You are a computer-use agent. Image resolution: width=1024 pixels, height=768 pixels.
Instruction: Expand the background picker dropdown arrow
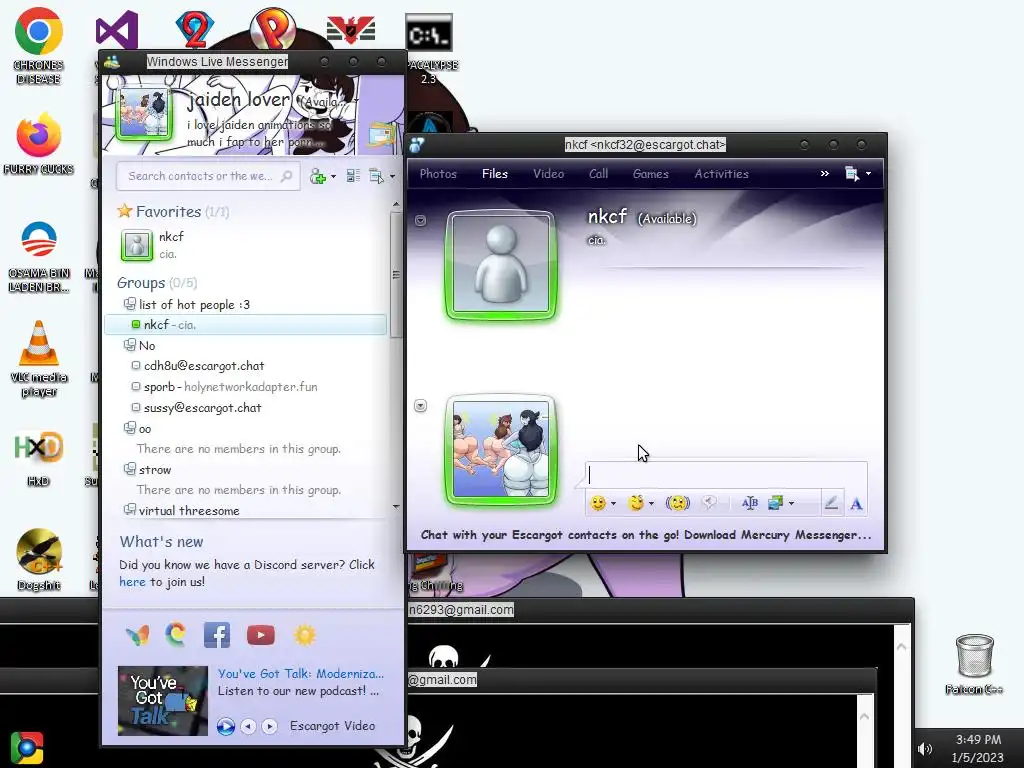792,504
